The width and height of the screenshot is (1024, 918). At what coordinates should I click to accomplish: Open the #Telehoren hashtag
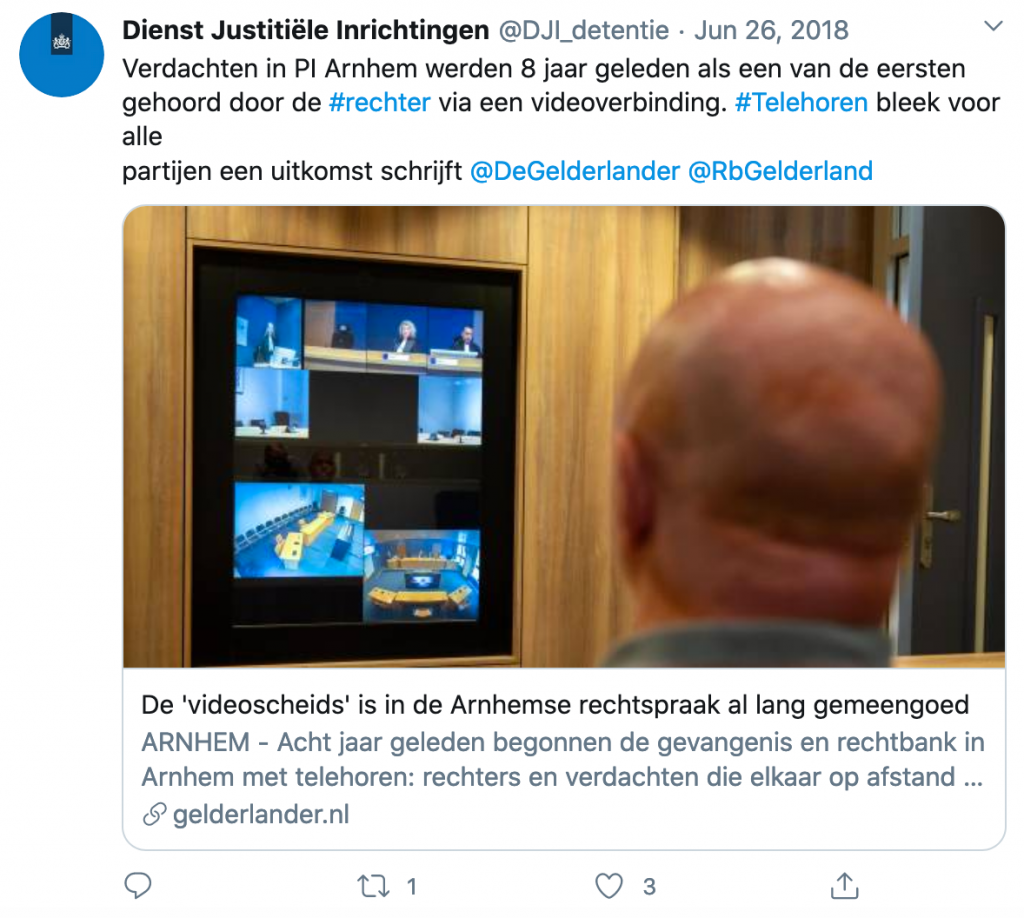801,103
